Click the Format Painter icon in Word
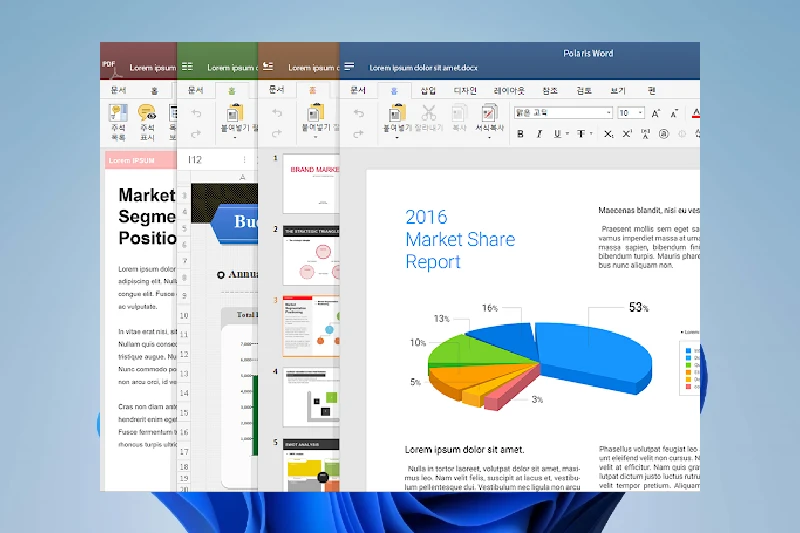 pos(489,113)
